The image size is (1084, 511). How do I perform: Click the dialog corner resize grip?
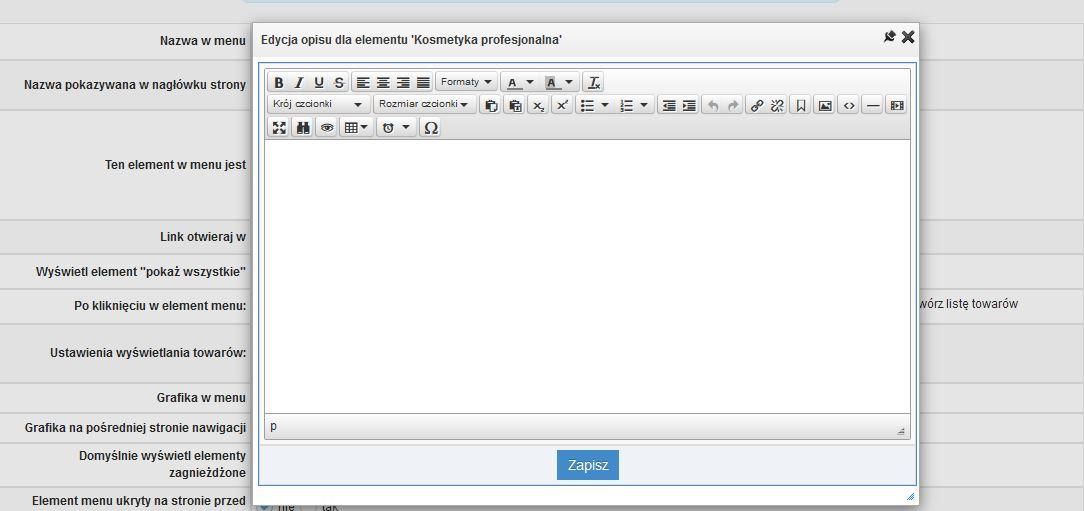[x=910, y=496]
